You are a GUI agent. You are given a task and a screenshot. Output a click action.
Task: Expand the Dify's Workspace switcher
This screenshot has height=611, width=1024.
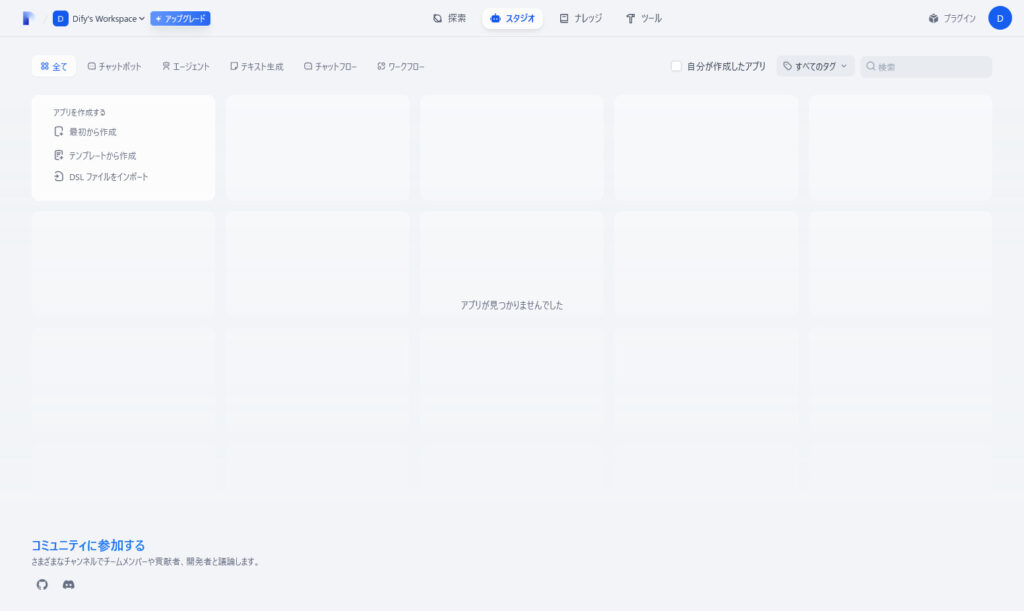(108, 18)
